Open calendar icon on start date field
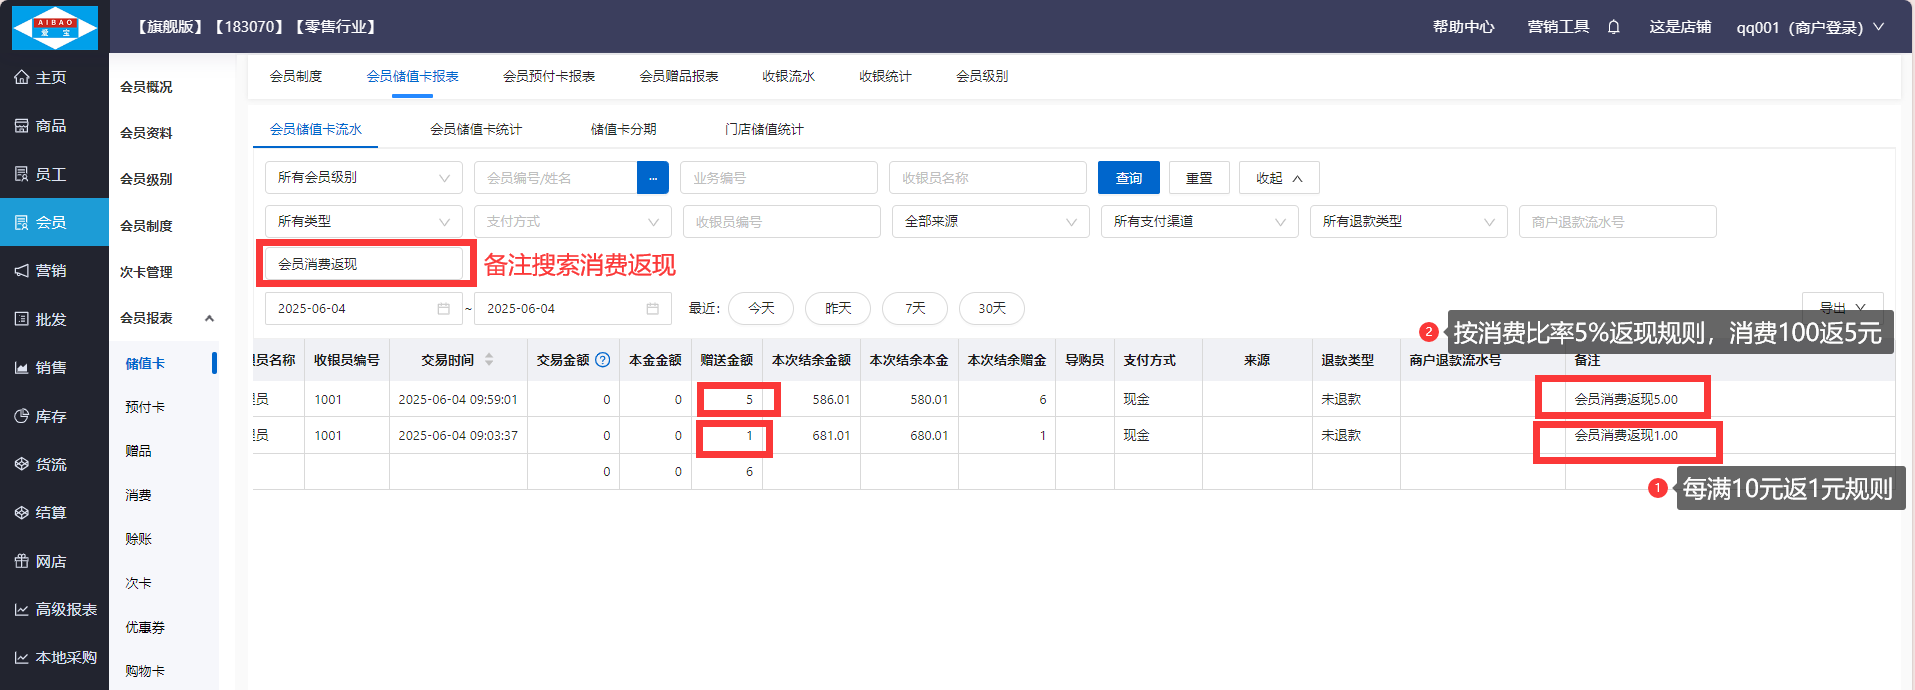This screenshot has width=1915, height=690. click(444, 309)
